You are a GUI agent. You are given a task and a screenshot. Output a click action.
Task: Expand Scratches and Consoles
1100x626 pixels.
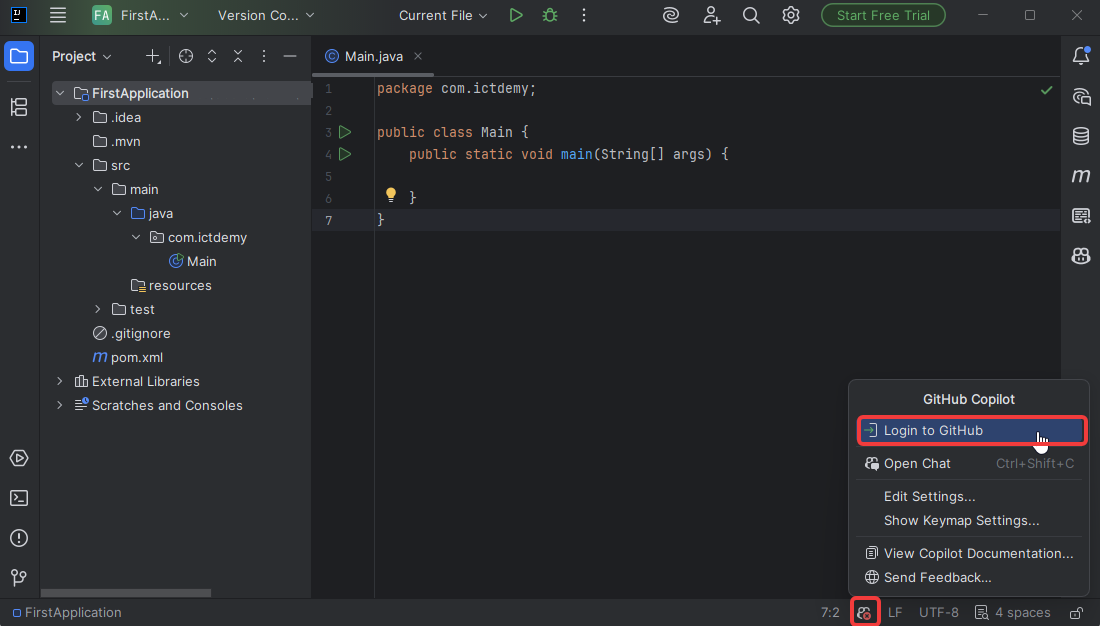(x=60, y=406)
